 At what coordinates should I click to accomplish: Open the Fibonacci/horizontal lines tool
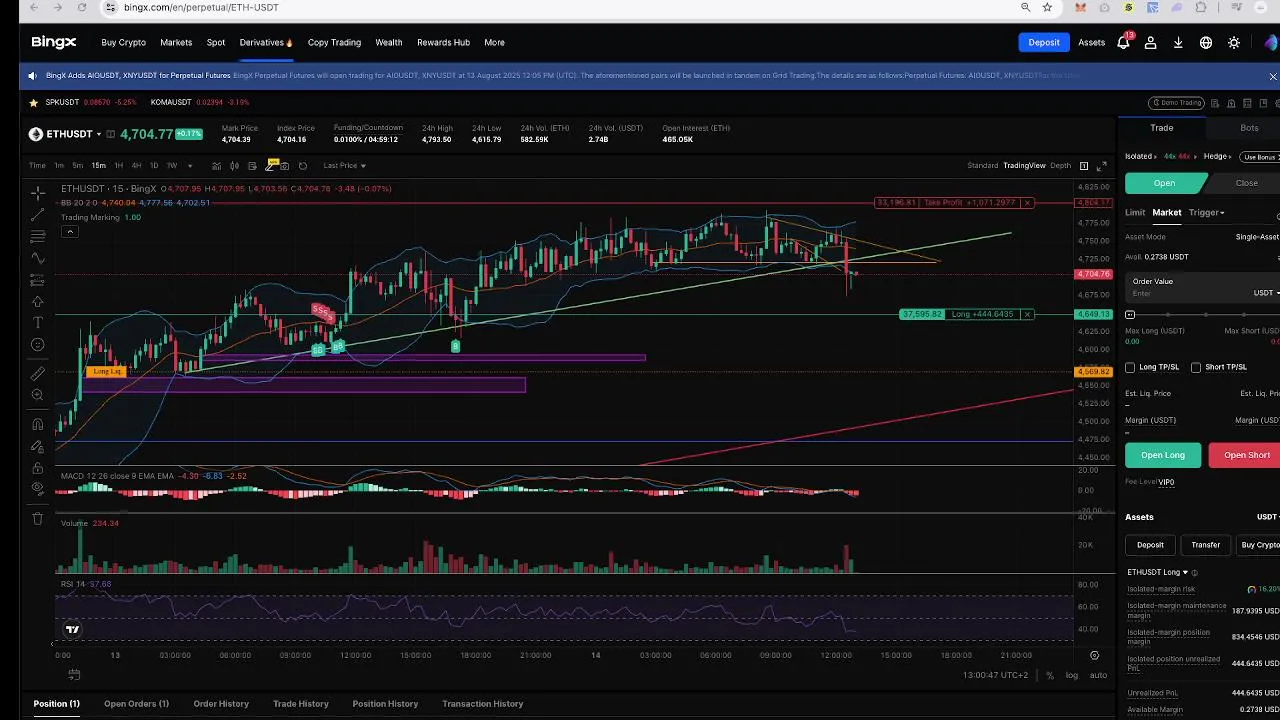(37, 237)
